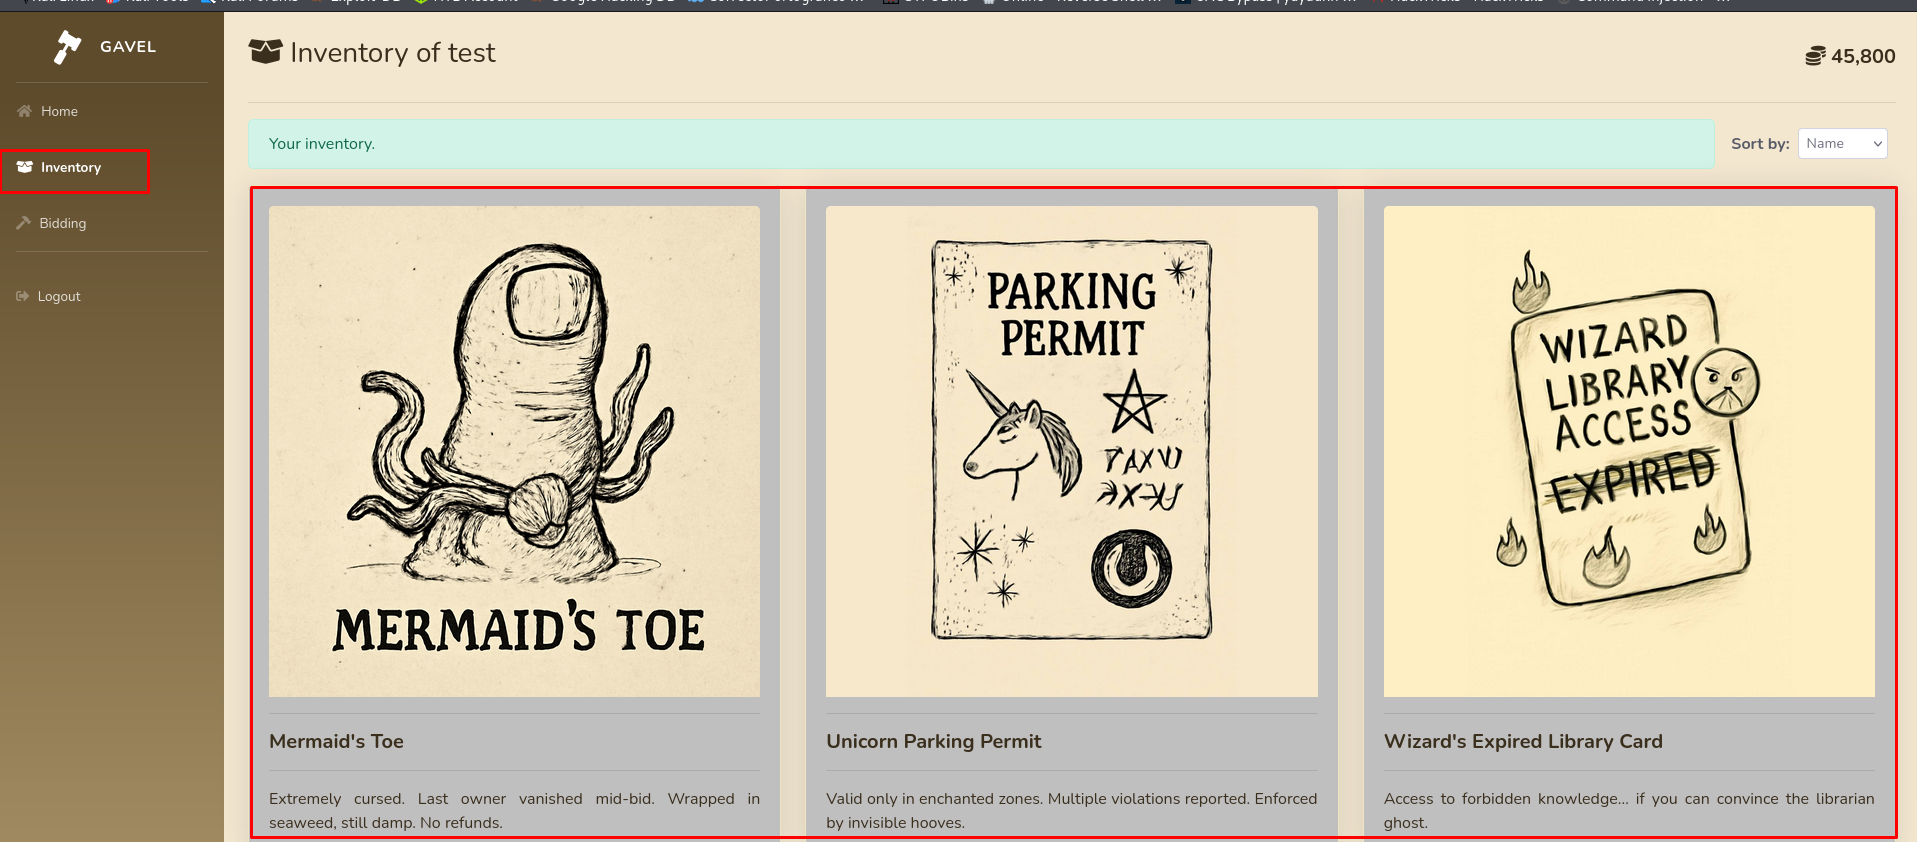Select the Parking Permit illustration
The image size is (1917, 842).
(1071, 451)
